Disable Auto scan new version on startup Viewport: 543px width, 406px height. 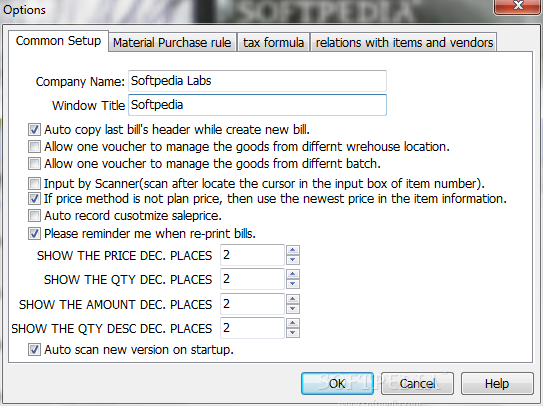coord(34,350)
